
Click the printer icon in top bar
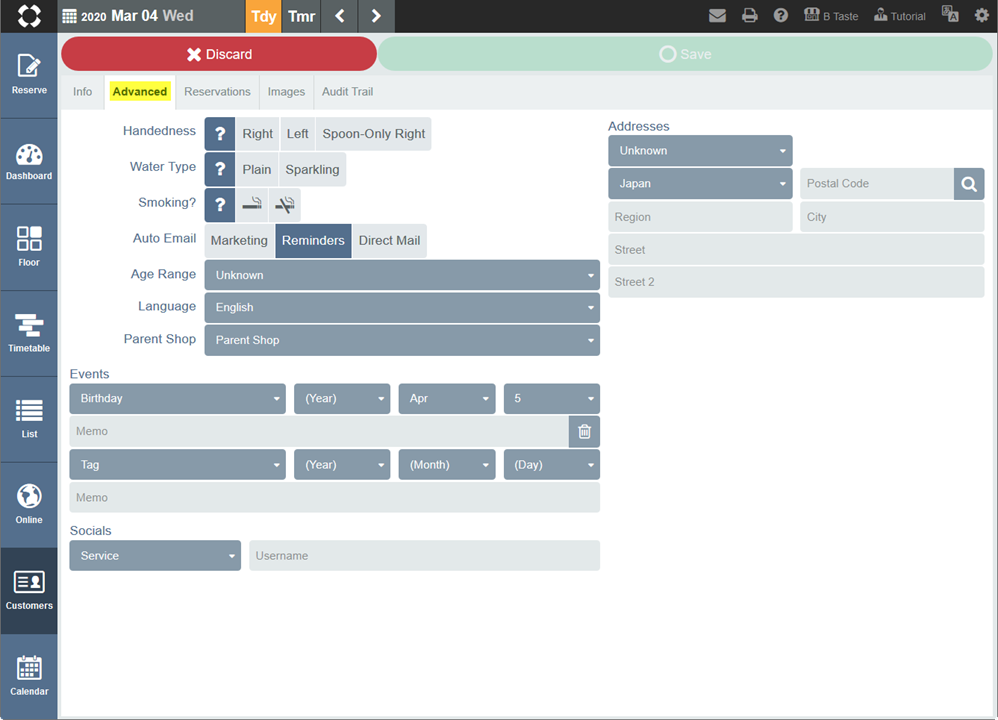tap(750, 16)
